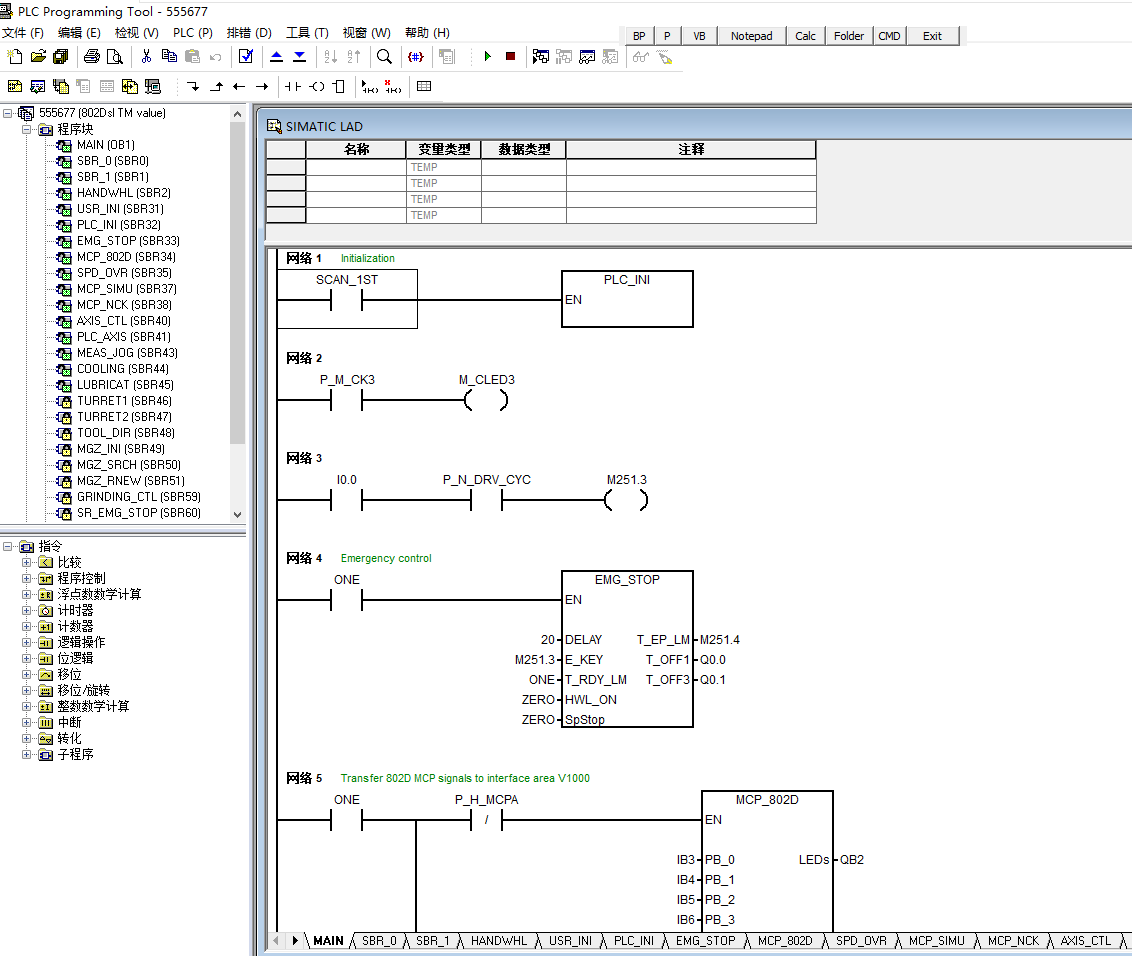This screenshot has width=1132, height=956.
Task: Click the scissors cut icon
Action: click(x=146, y=57)
